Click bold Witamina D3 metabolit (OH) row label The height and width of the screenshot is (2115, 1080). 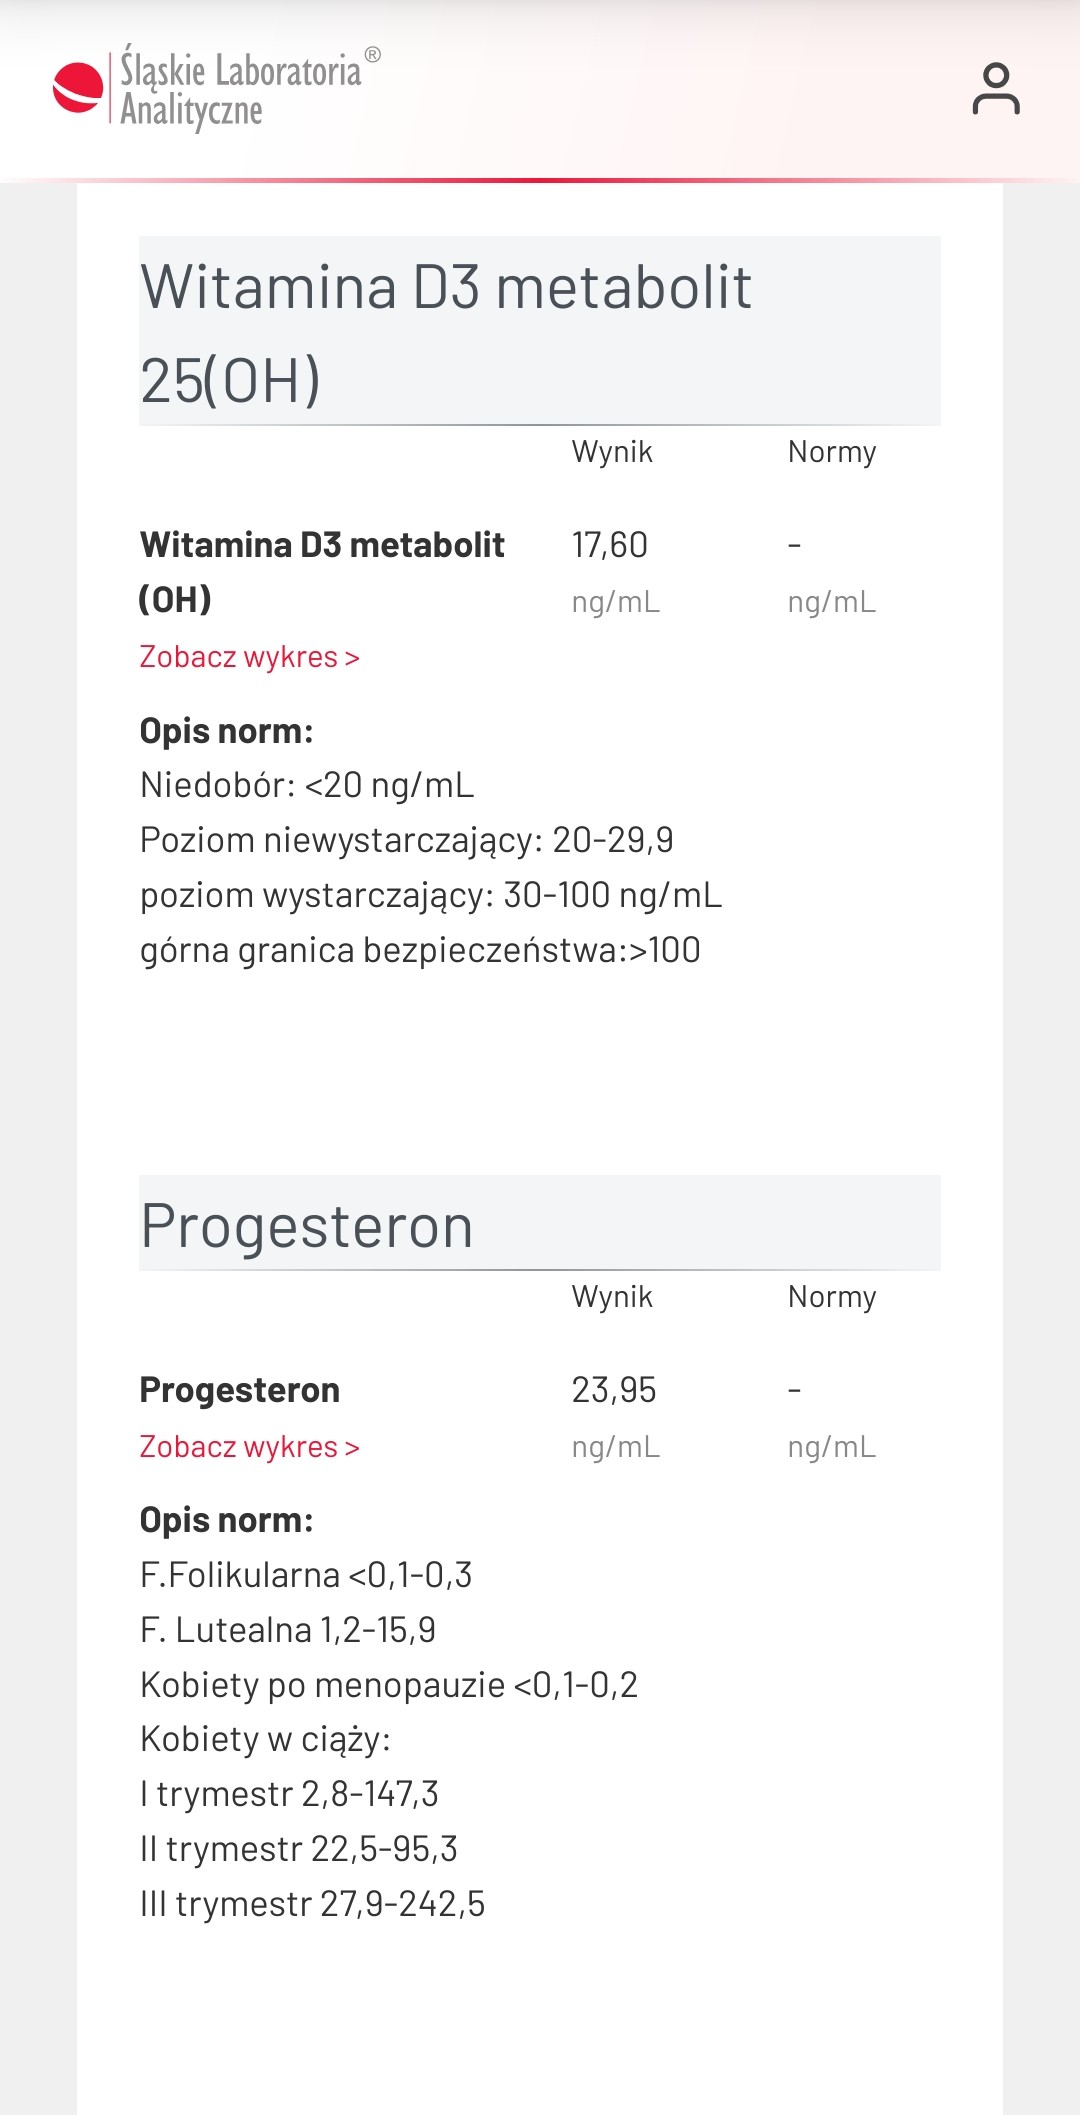pyautogui.click(x=322, y=572)
